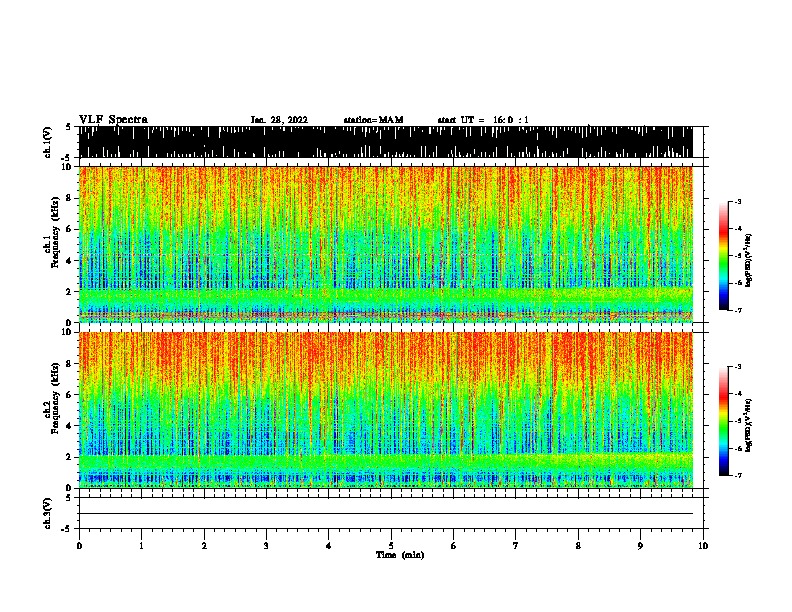Click the ch.2 color scale '-7' label
Screen dimensions: 792x612
pyautogui.click(x=737, y=475)
